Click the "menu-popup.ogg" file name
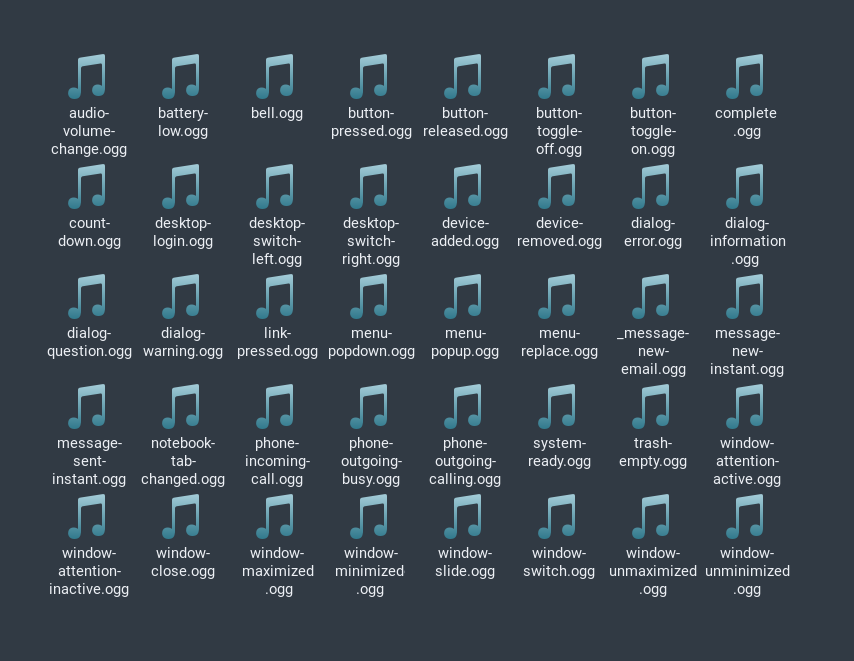Screen dimensions: 854x661 pyautogui.click(x=465, y=342)
